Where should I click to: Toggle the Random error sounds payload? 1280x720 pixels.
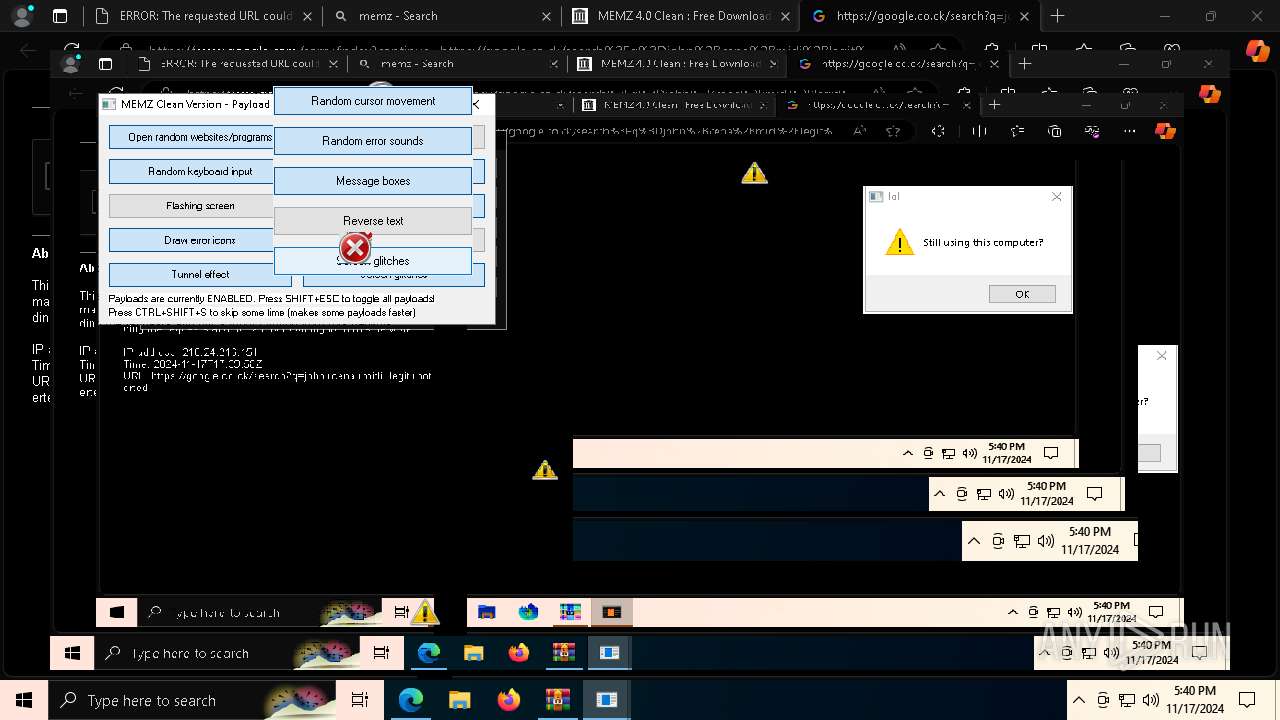coord(373,141)
